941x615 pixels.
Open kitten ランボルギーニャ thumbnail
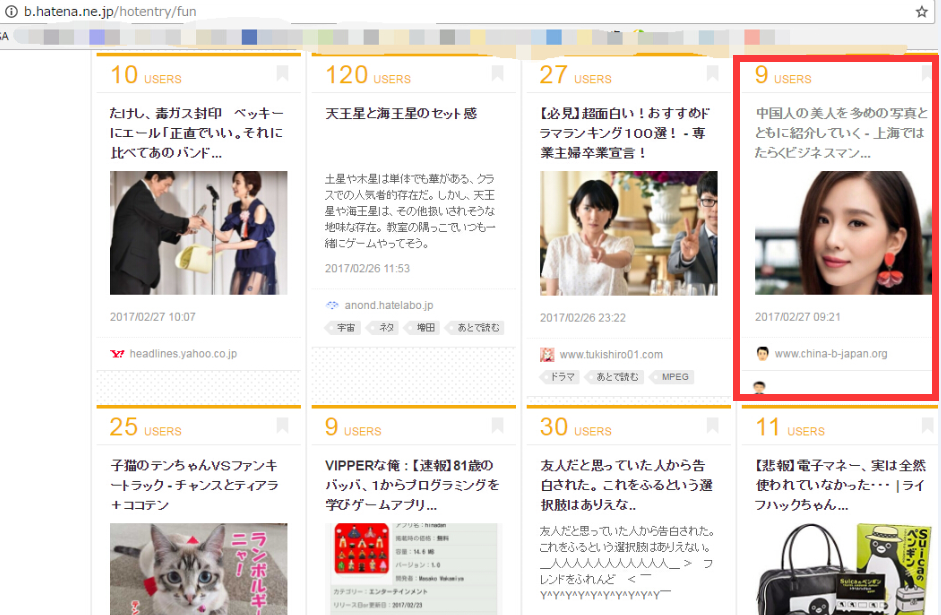199,569
